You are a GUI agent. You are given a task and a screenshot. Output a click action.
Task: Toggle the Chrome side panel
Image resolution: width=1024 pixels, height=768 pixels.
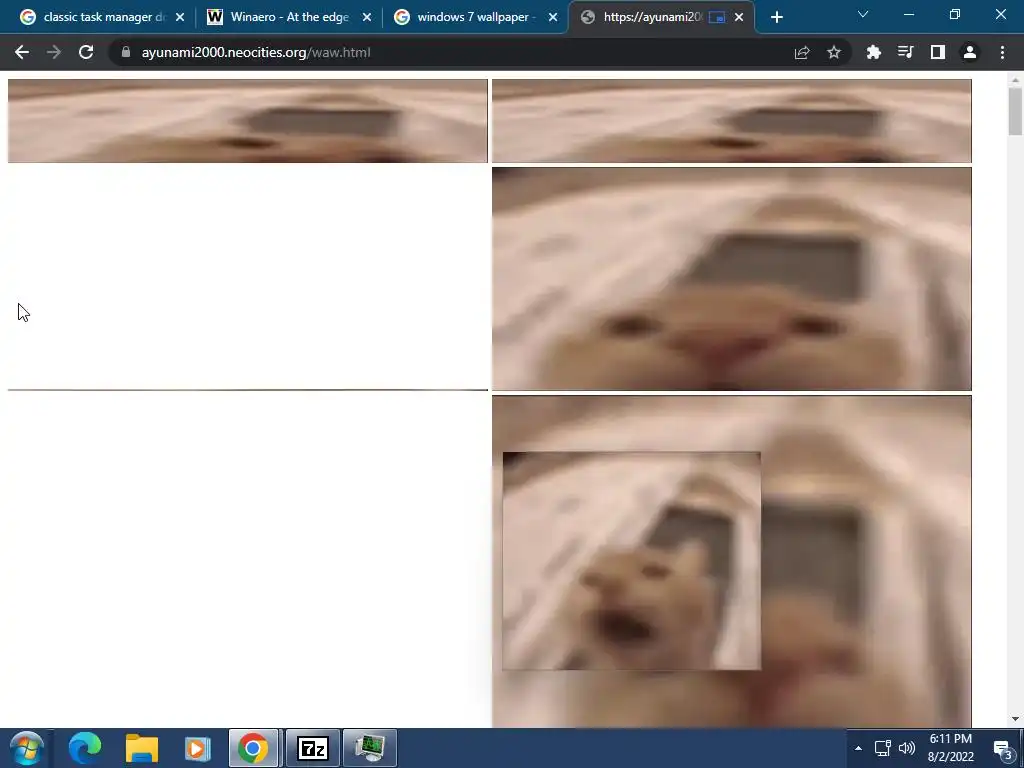pyautogui.click(x=938, y=52)
